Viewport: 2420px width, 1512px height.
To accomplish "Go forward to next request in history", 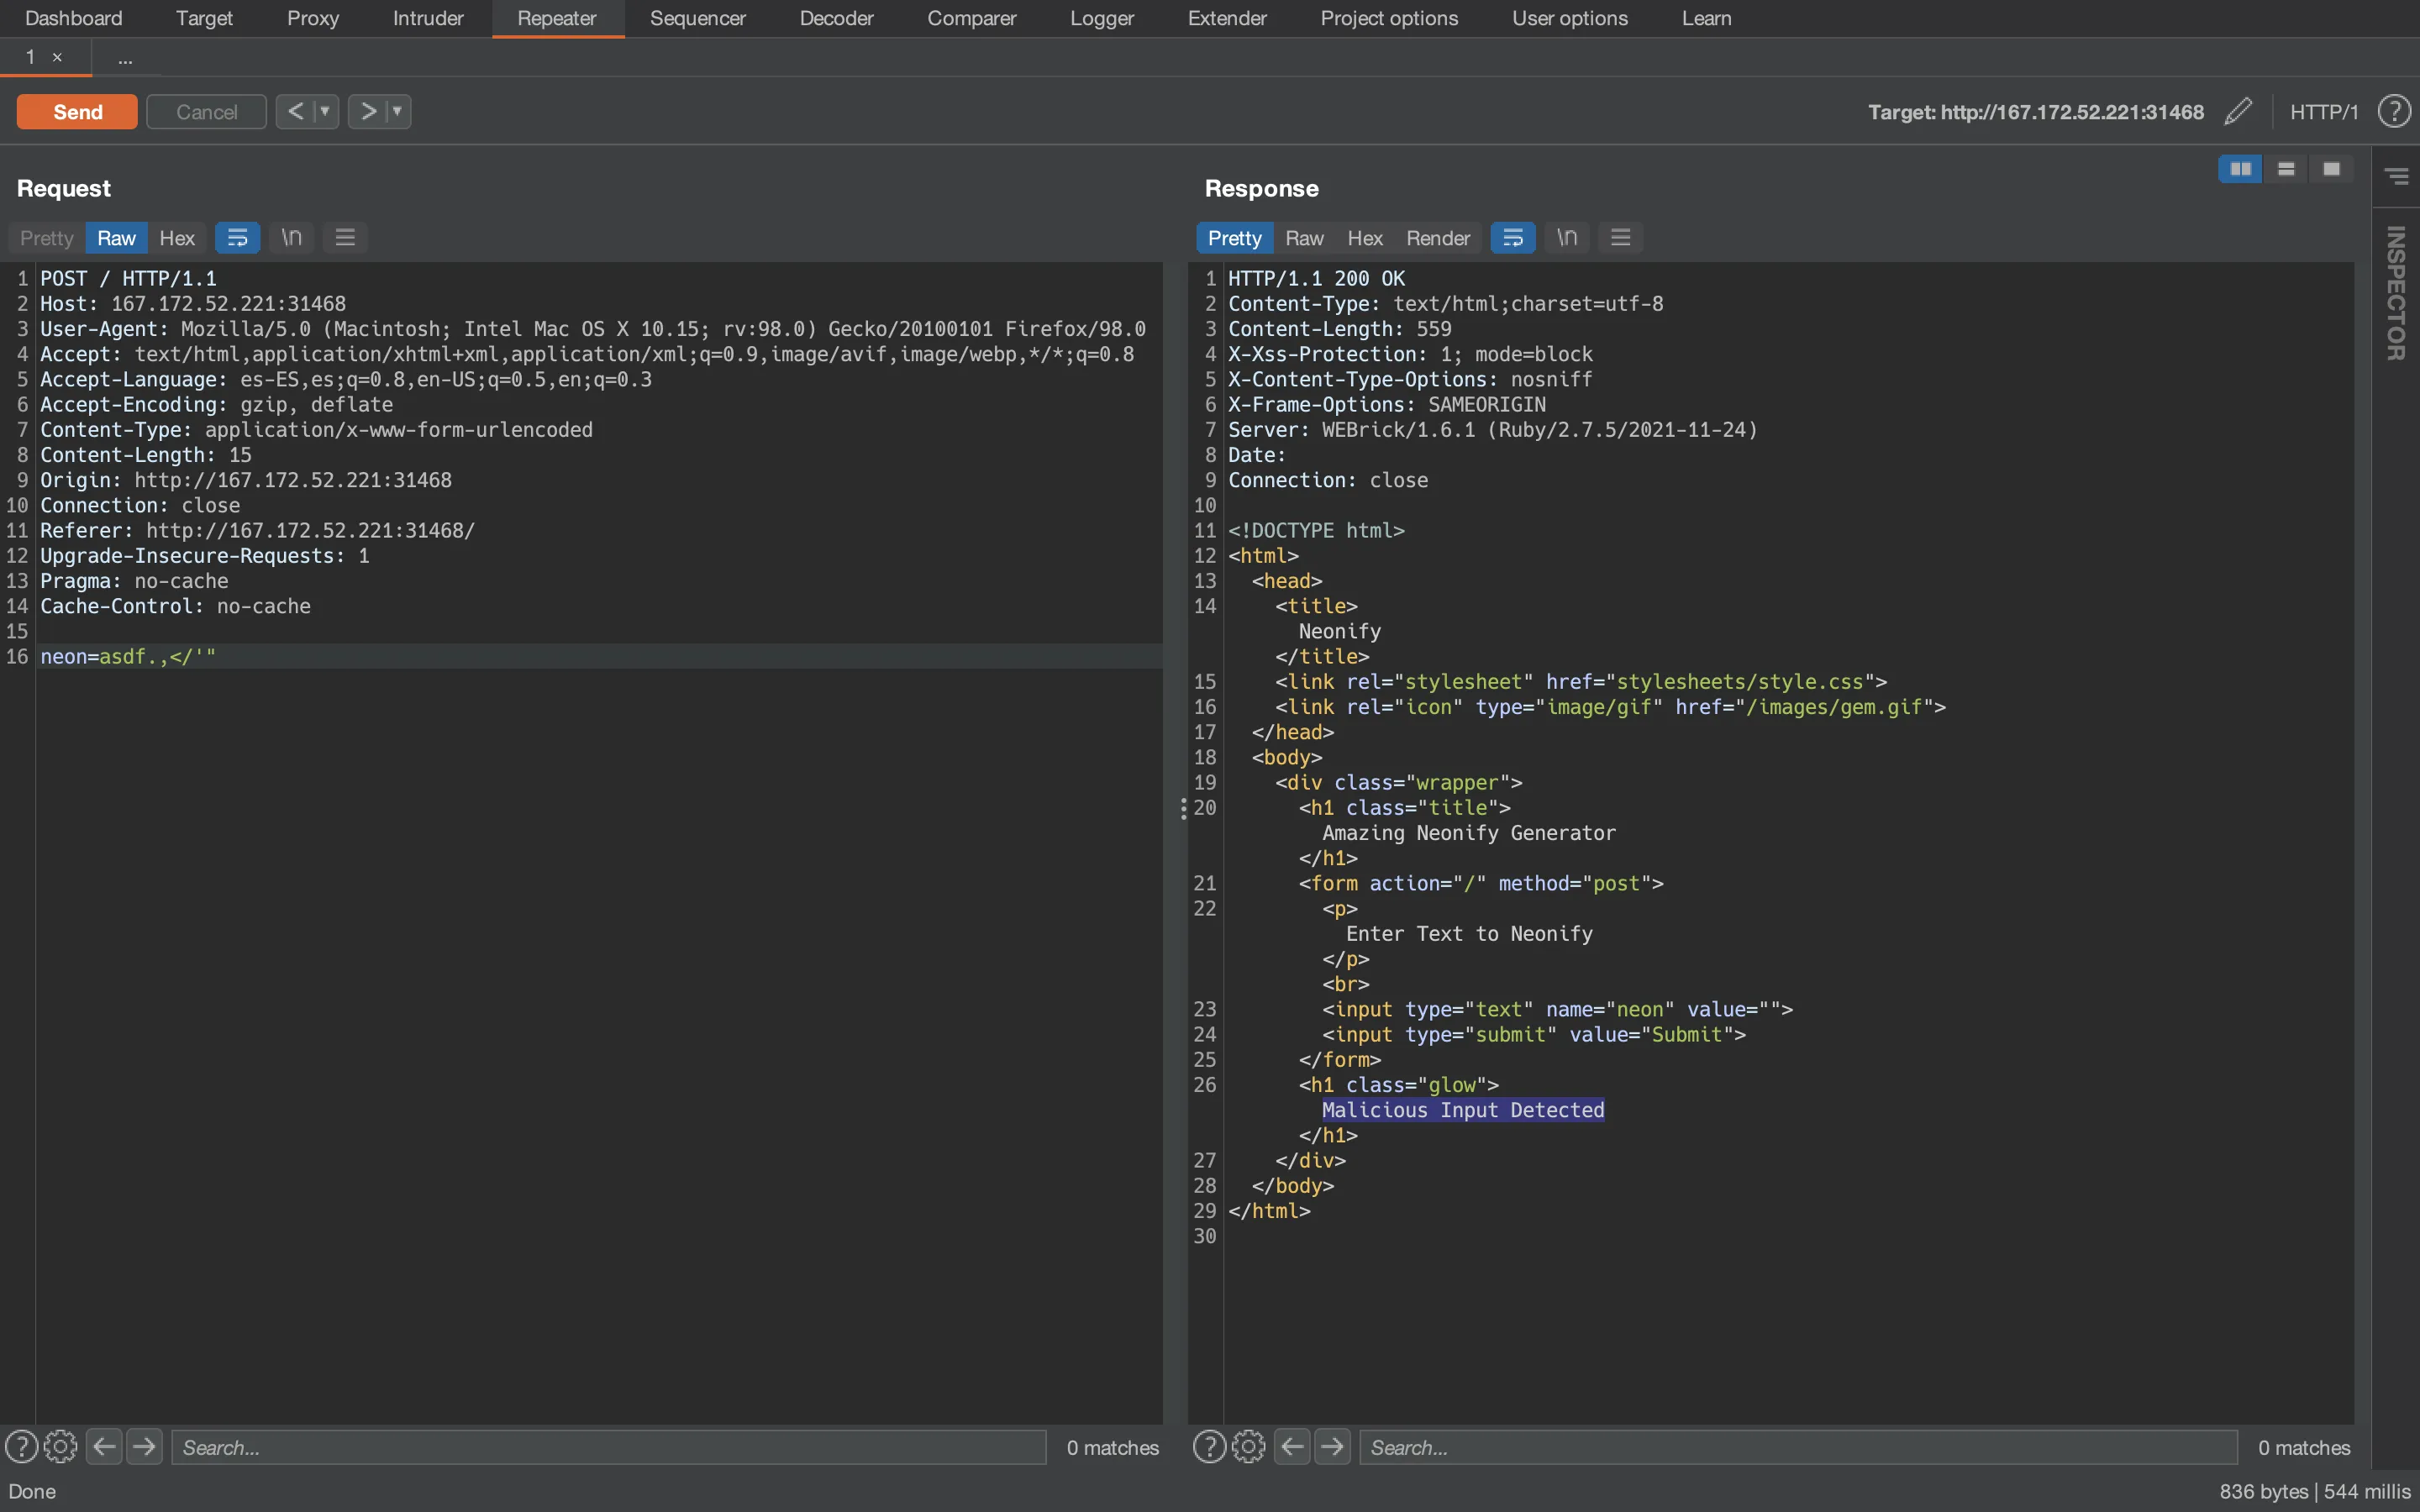I will [368, 111].
